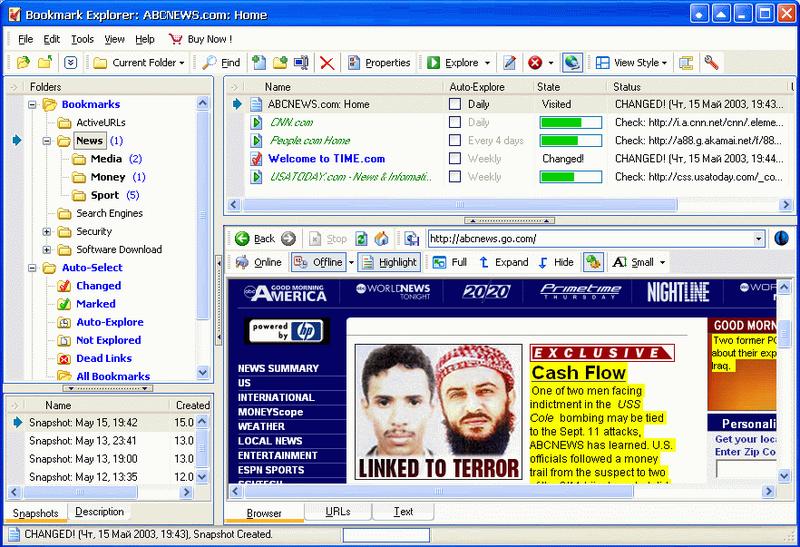Open the URL address bar dropdown
The image size is (800, 547).
click(x=759, y=239)
